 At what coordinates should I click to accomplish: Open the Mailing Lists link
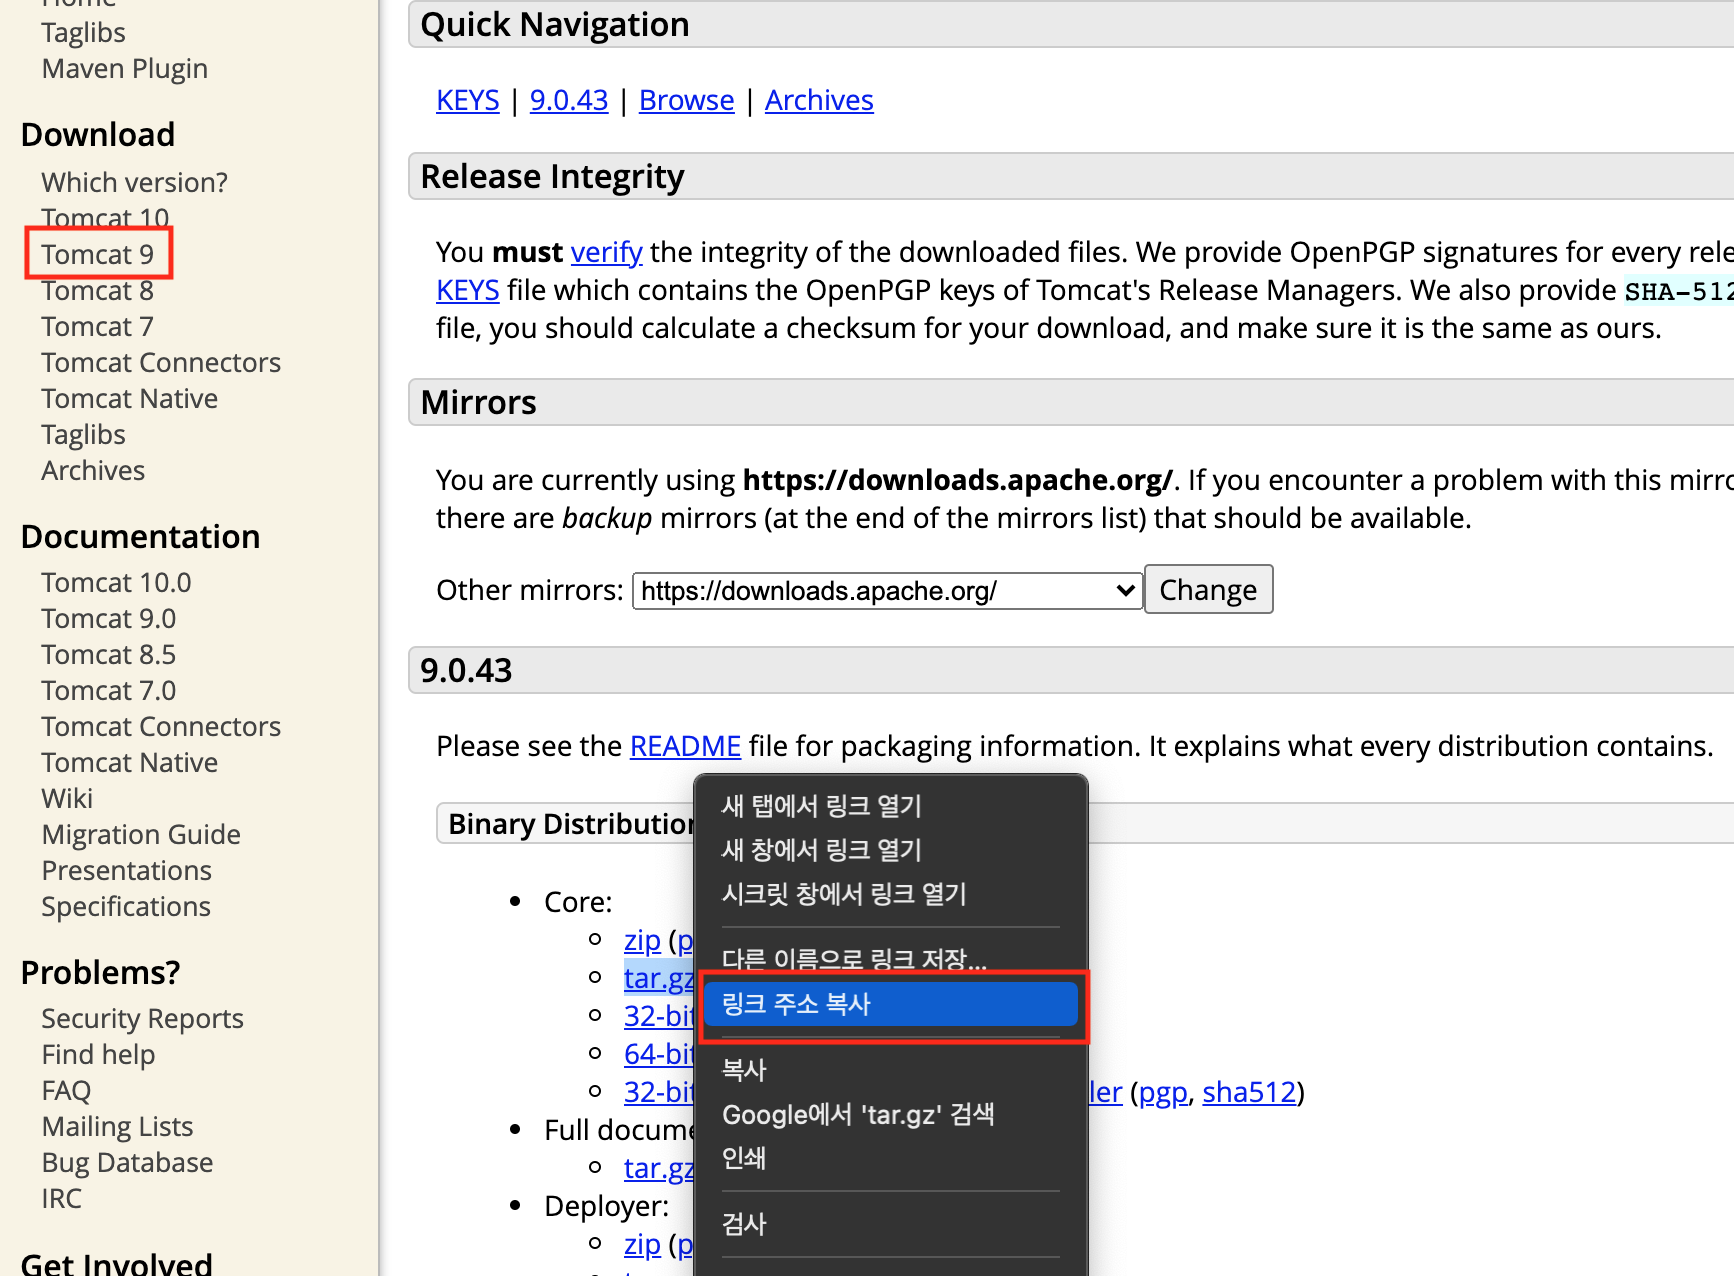[x=117, y=1126]
